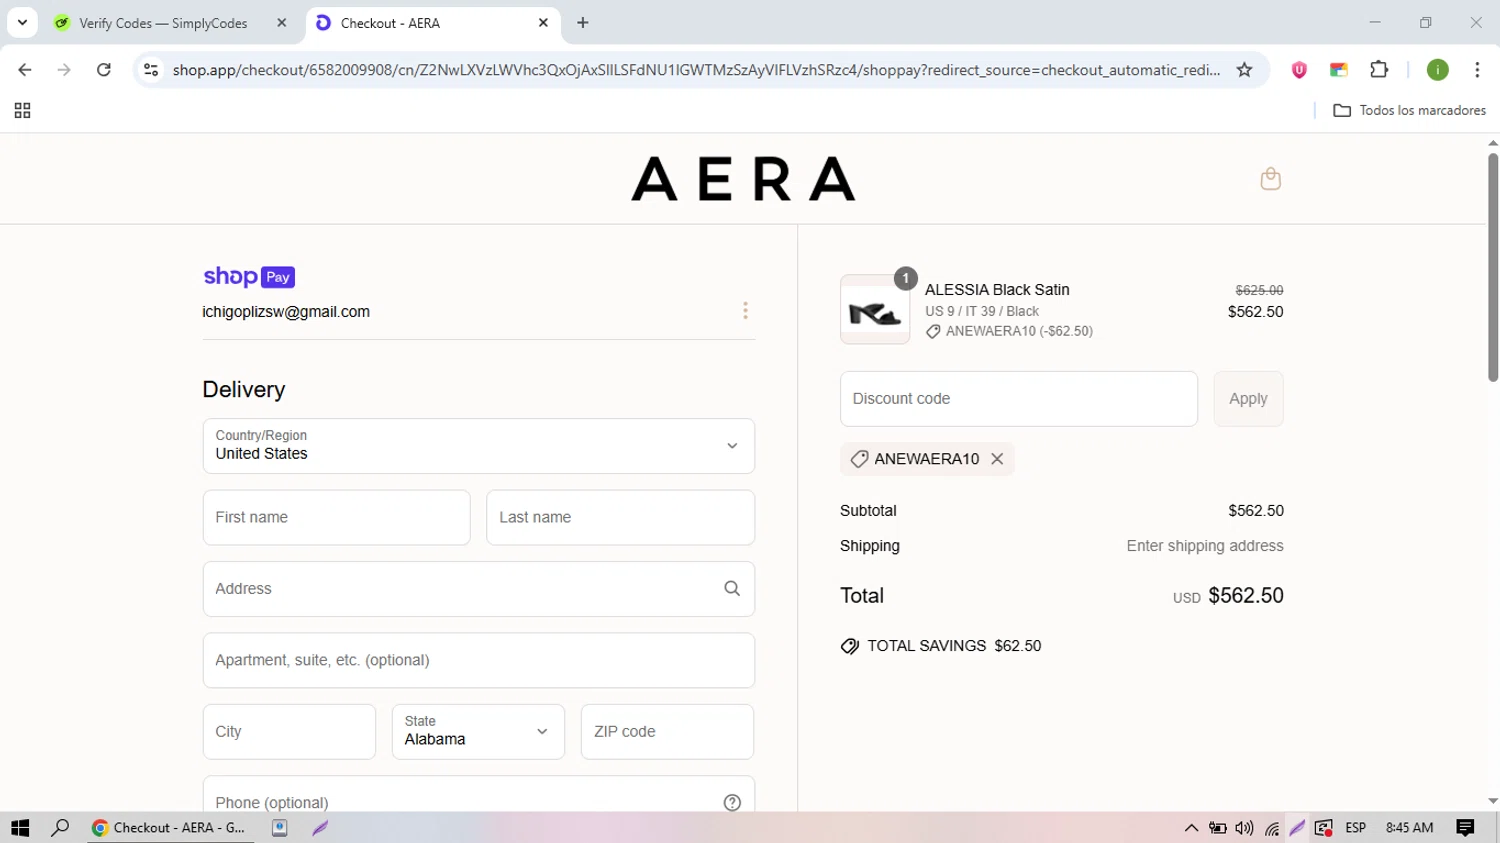The image size is (1500, 843).
Task: Click the ZIP code field
Action: (667, 732)
